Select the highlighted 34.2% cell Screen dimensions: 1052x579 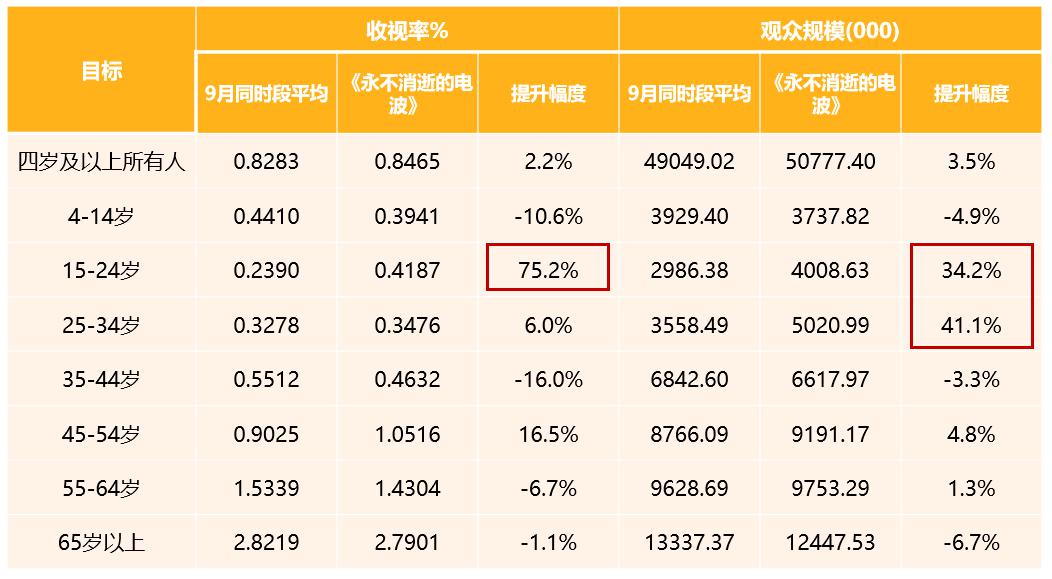coord(971,270)
